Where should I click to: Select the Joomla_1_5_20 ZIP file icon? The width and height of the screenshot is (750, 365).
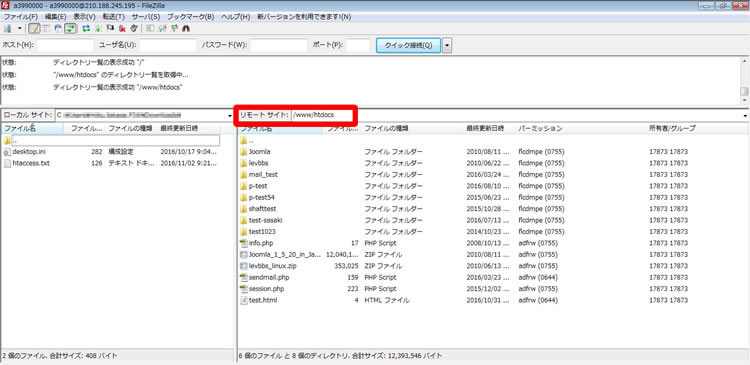click(244, 254)
